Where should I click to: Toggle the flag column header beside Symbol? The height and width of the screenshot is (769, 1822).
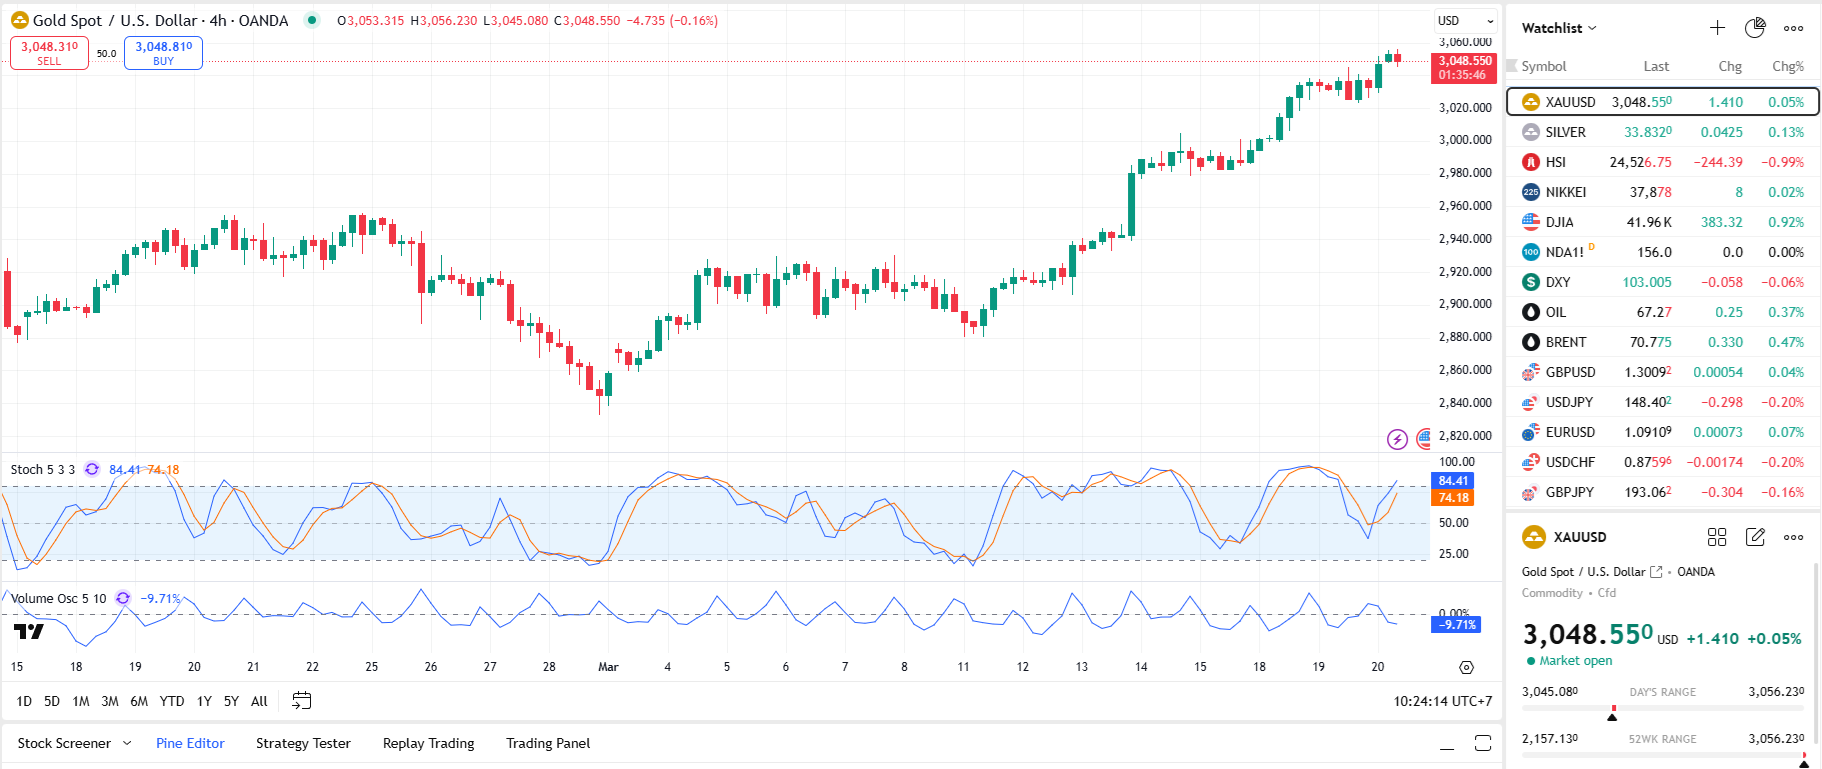[x=1513, y=66]
